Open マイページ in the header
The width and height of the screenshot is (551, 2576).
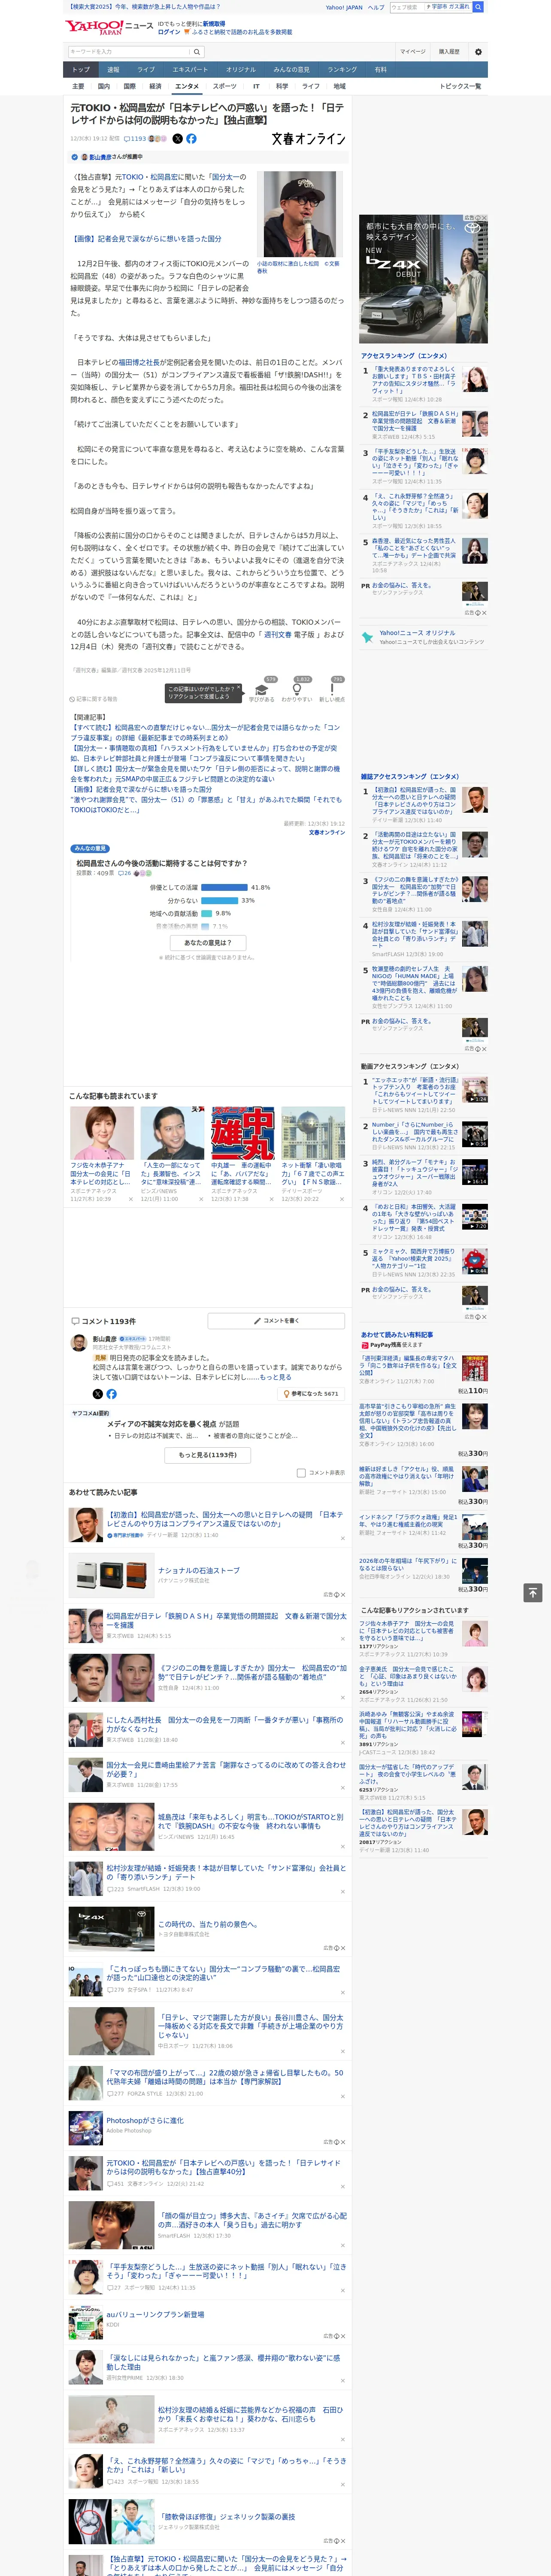click(413, 51)
